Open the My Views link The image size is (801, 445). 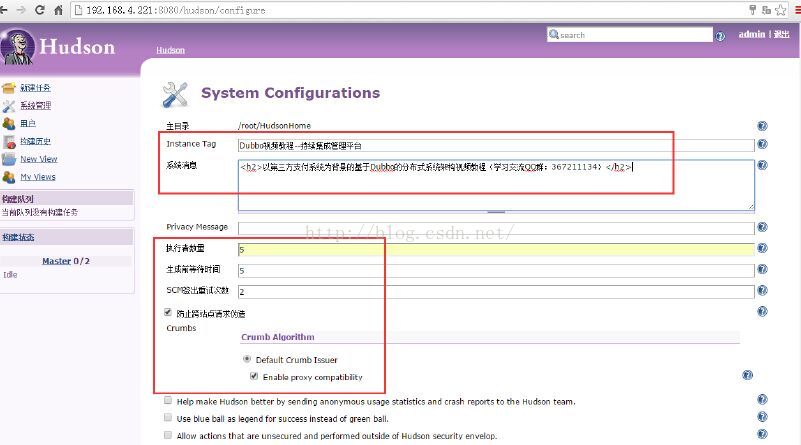[38, 177]
